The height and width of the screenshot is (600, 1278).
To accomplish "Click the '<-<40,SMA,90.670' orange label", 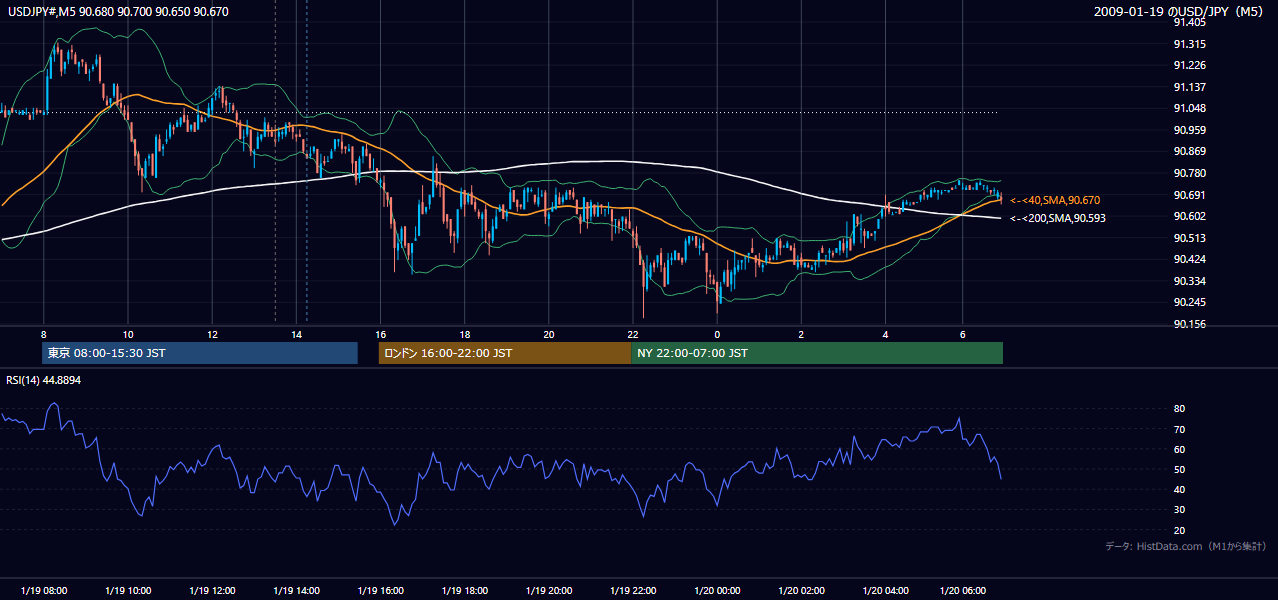I will 1055,200.
